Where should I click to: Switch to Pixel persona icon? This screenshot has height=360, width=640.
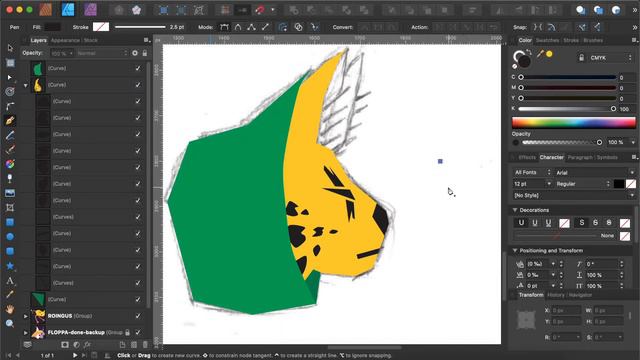(x=91, y=9)
